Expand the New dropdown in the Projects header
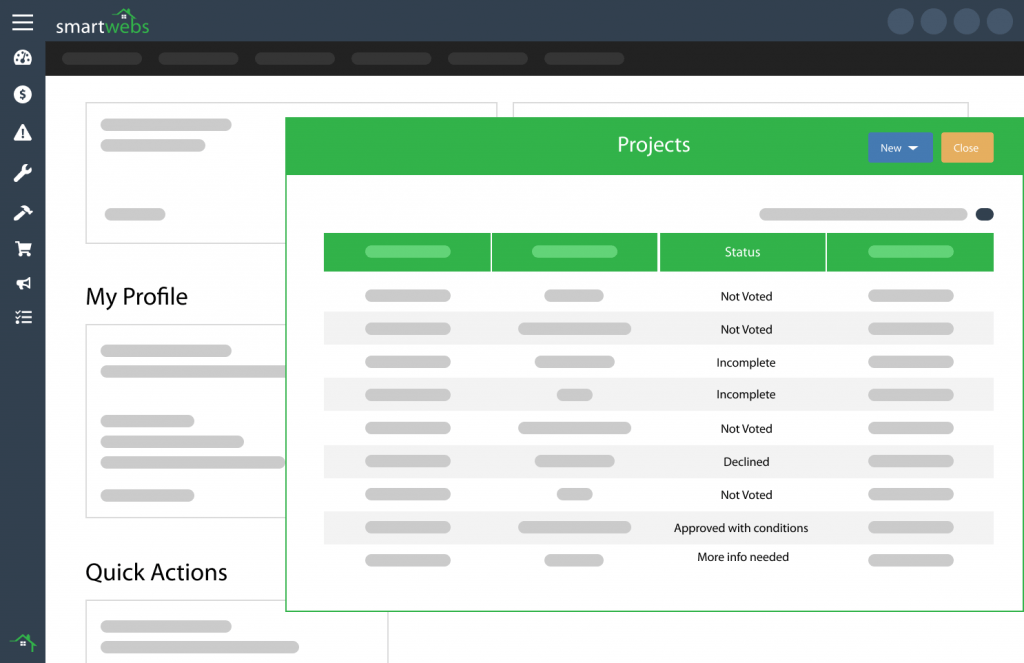The width and height of the screenshot is (1024, 663). tap(899, 146)
